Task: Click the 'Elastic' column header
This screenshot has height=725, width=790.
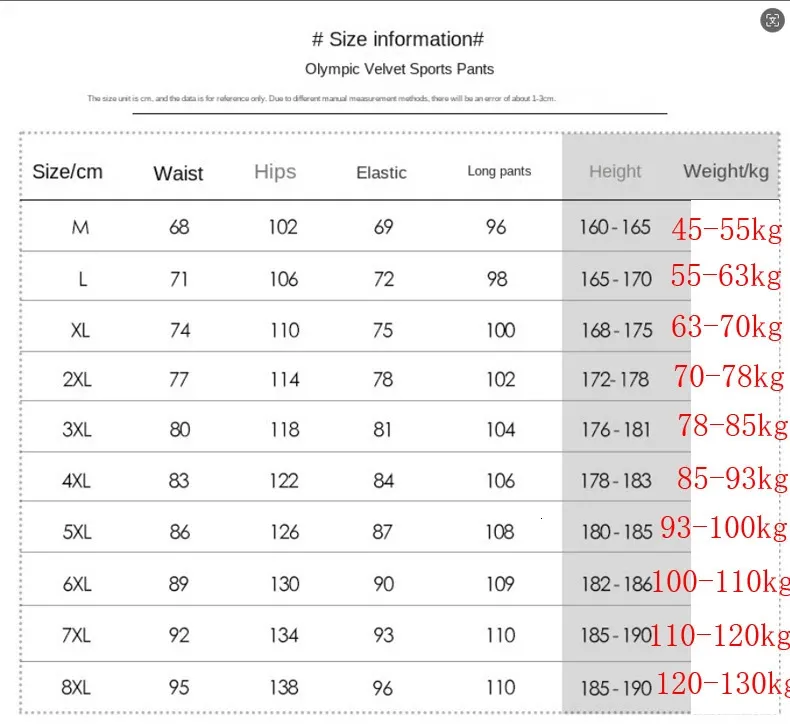Action: [381, 173]
